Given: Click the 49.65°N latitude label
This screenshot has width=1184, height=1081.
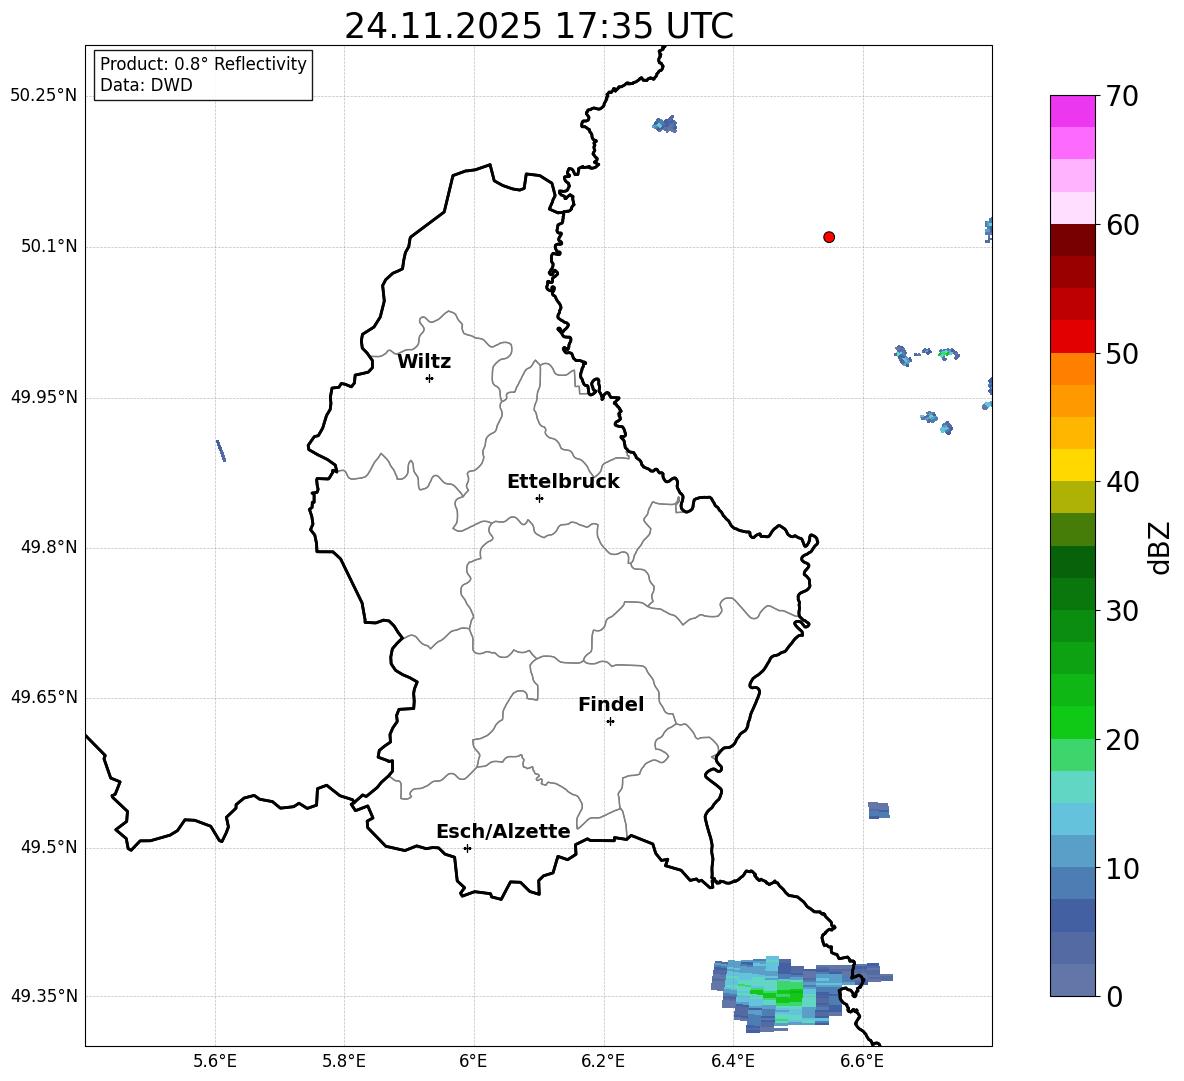Looking at the screenshot, I should point(44,697).
